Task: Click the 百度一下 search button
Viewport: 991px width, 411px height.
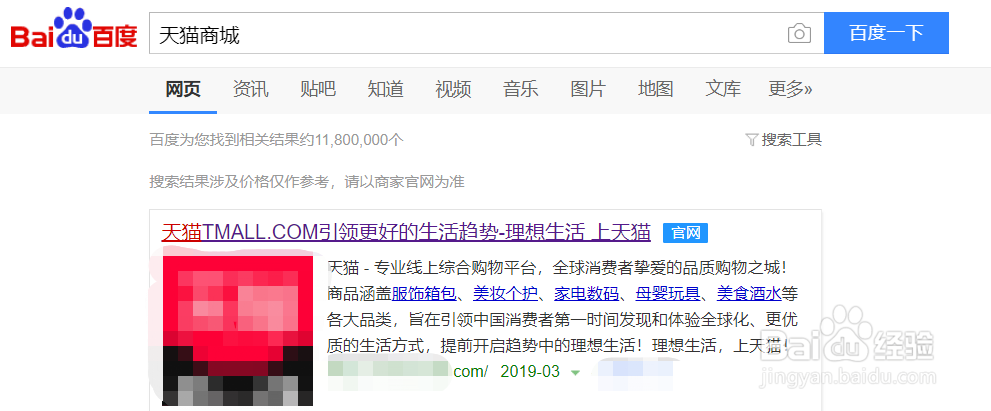Action: [886, 33]
